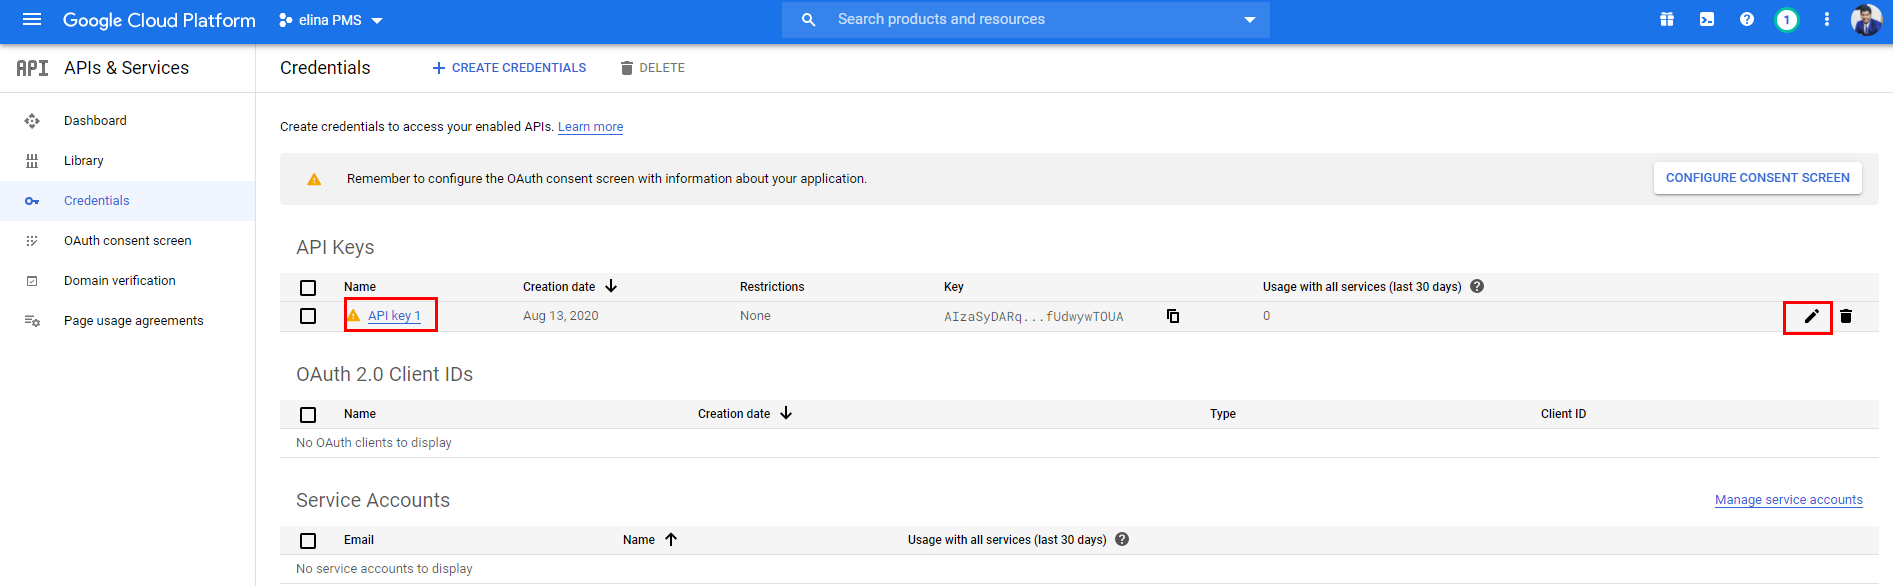Open notifications badge showing 1

tap(1787, 20)
